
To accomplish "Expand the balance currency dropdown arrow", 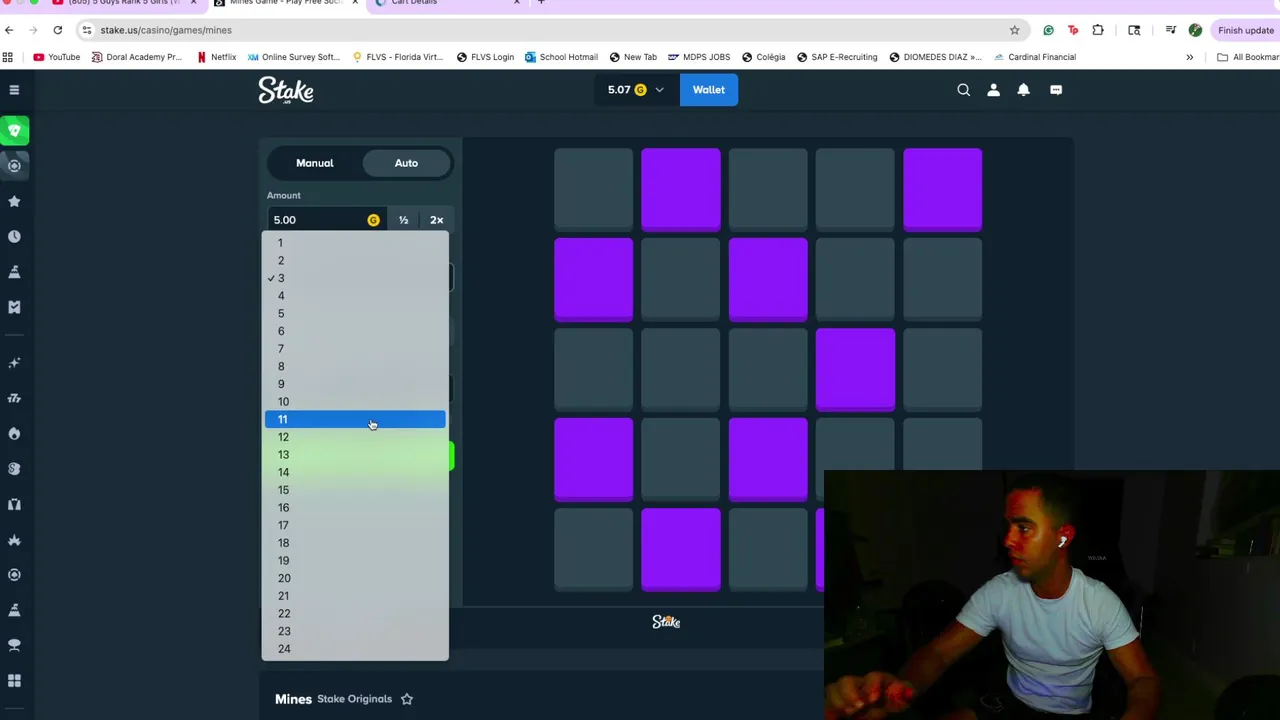I will 659,90.
